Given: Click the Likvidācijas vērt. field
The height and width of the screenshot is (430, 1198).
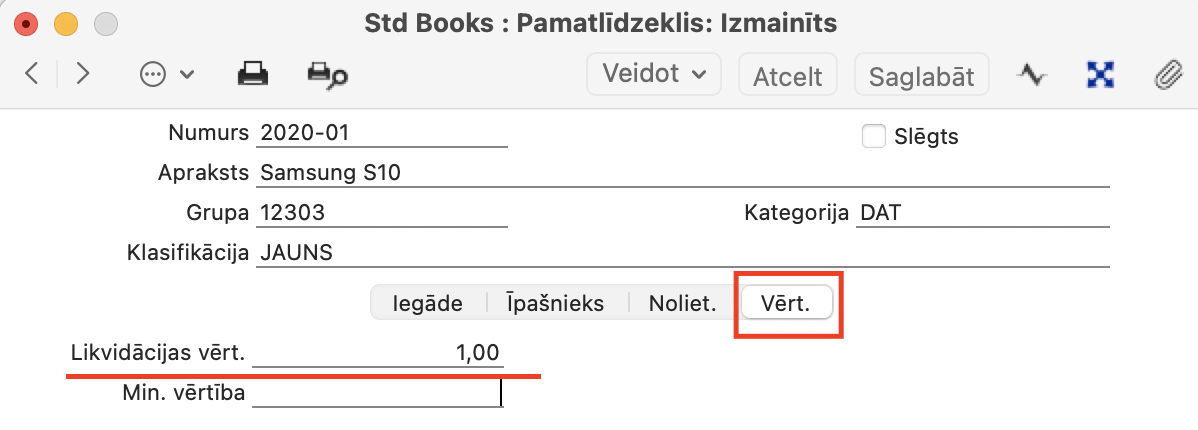Looking at the screenshot, I should point(379,353).
